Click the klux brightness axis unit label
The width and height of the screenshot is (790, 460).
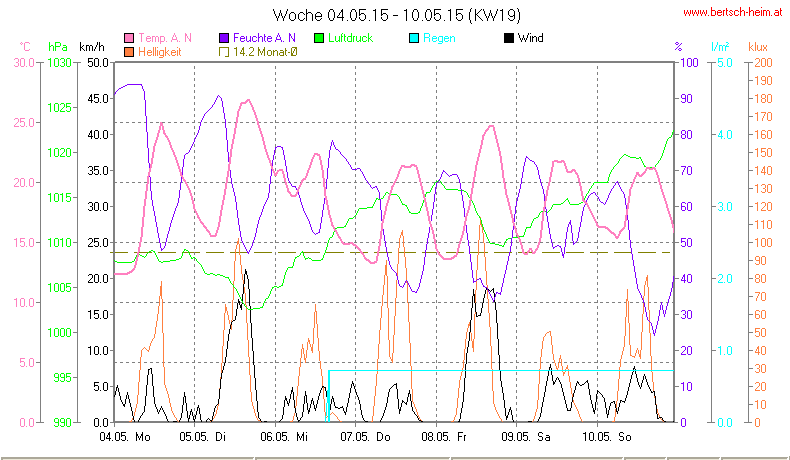[758, 47]
